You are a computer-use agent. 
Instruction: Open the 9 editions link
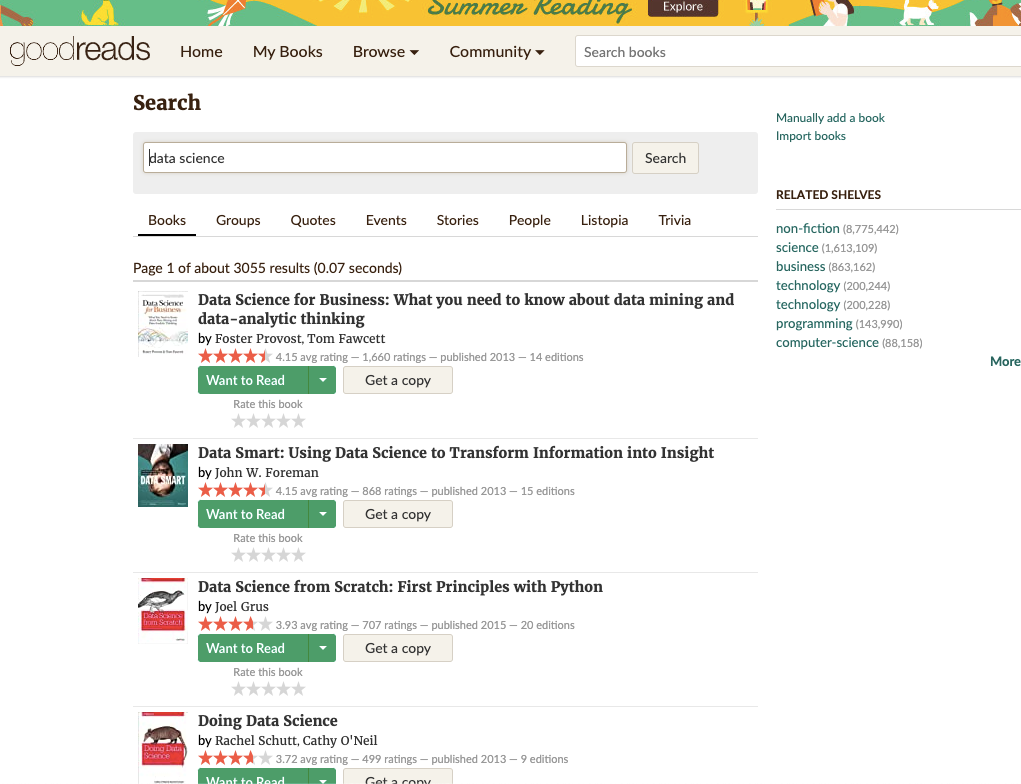[x=544, y=759]
